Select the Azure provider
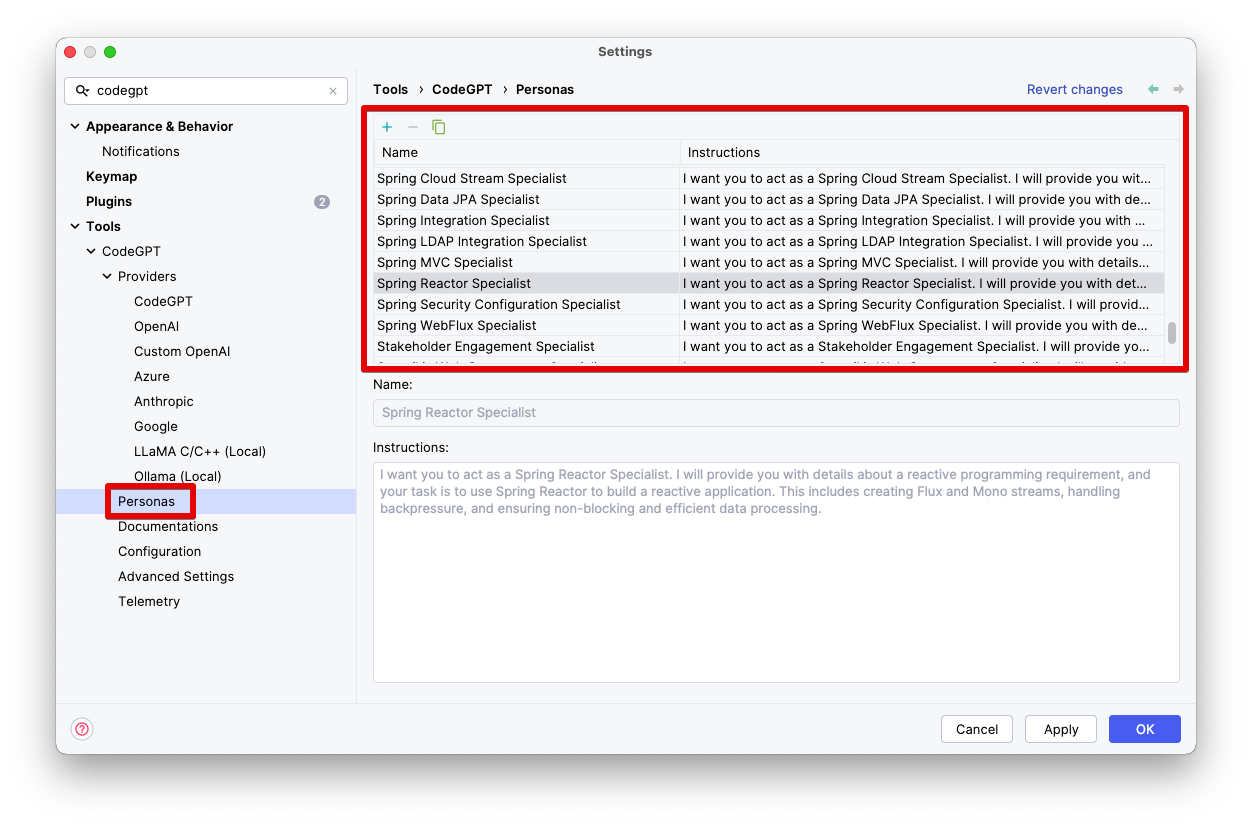The image size is (1252, 828). pos(152,377)
